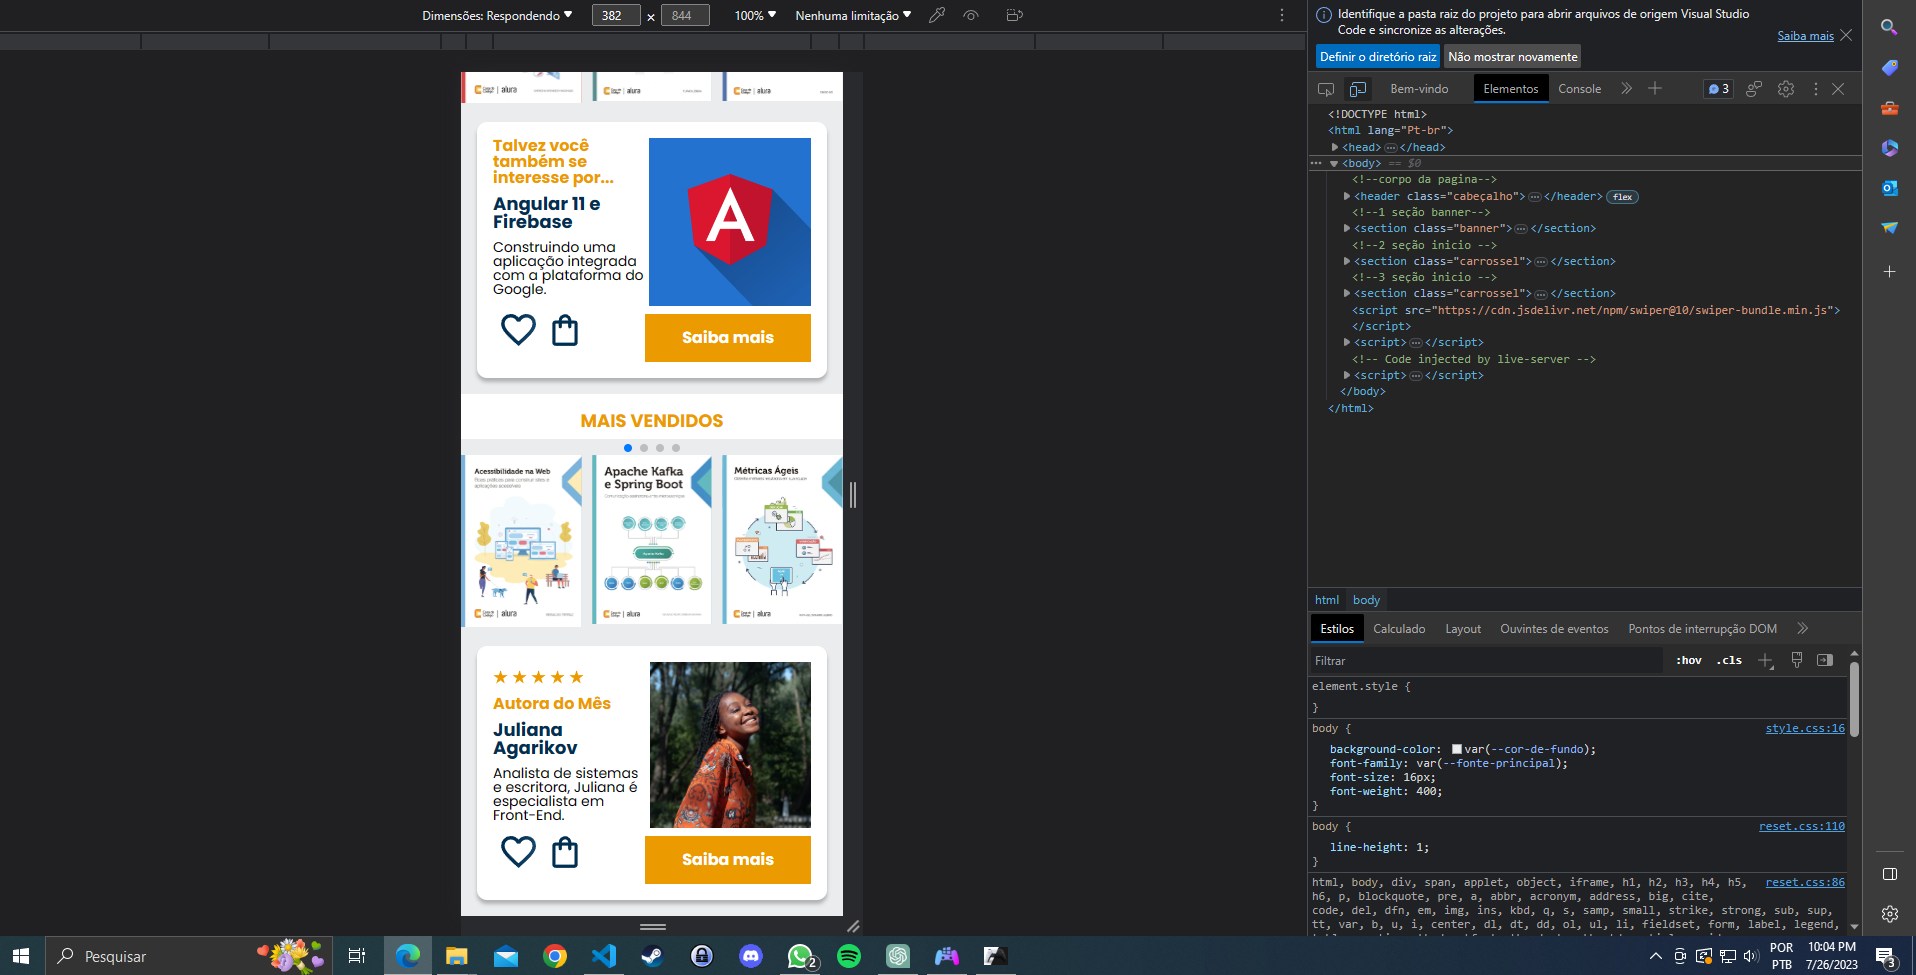Open Windows Start menu
Image resolution: width=1916 pixels, height=975 pixels.
[21, 956]
